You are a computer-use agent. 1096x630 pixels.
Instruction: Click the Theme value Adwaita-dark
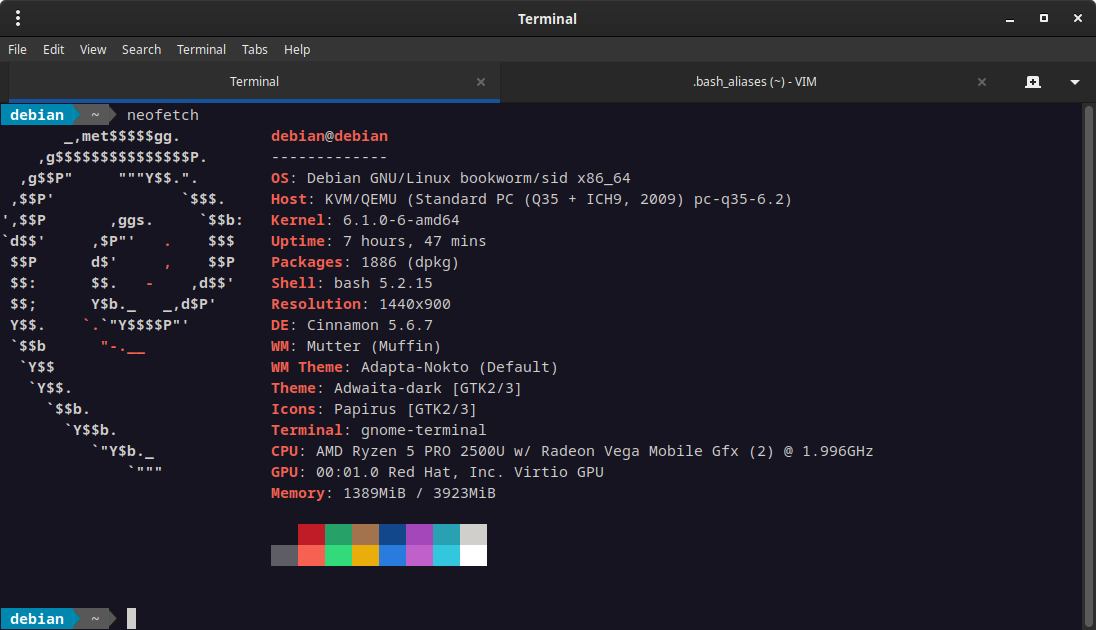point(428,388)
